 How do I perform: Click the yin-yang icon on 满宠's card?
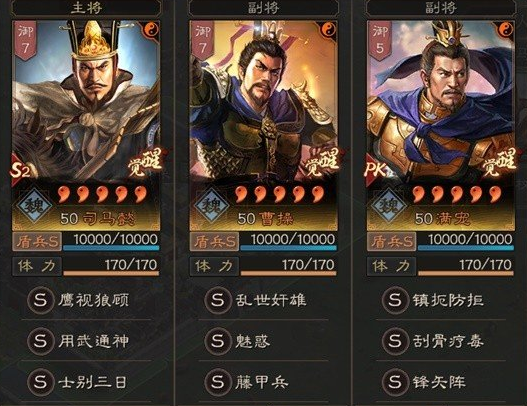point(506,30)
